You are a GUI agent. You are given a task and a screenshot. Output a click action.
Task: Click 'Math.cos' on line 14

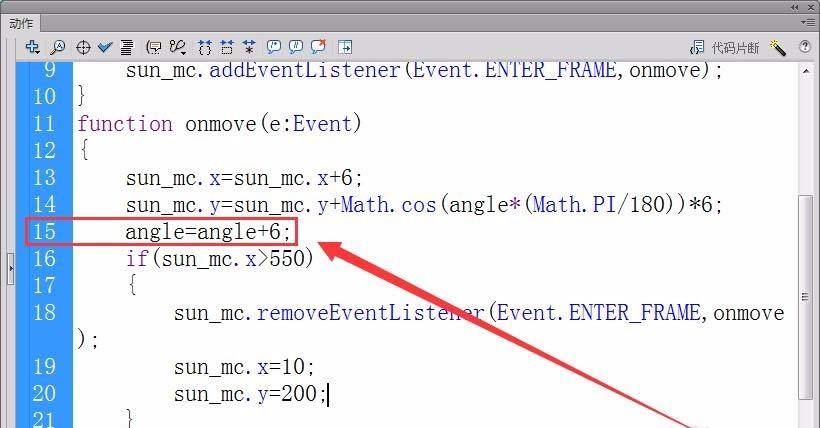coord(388,205)
